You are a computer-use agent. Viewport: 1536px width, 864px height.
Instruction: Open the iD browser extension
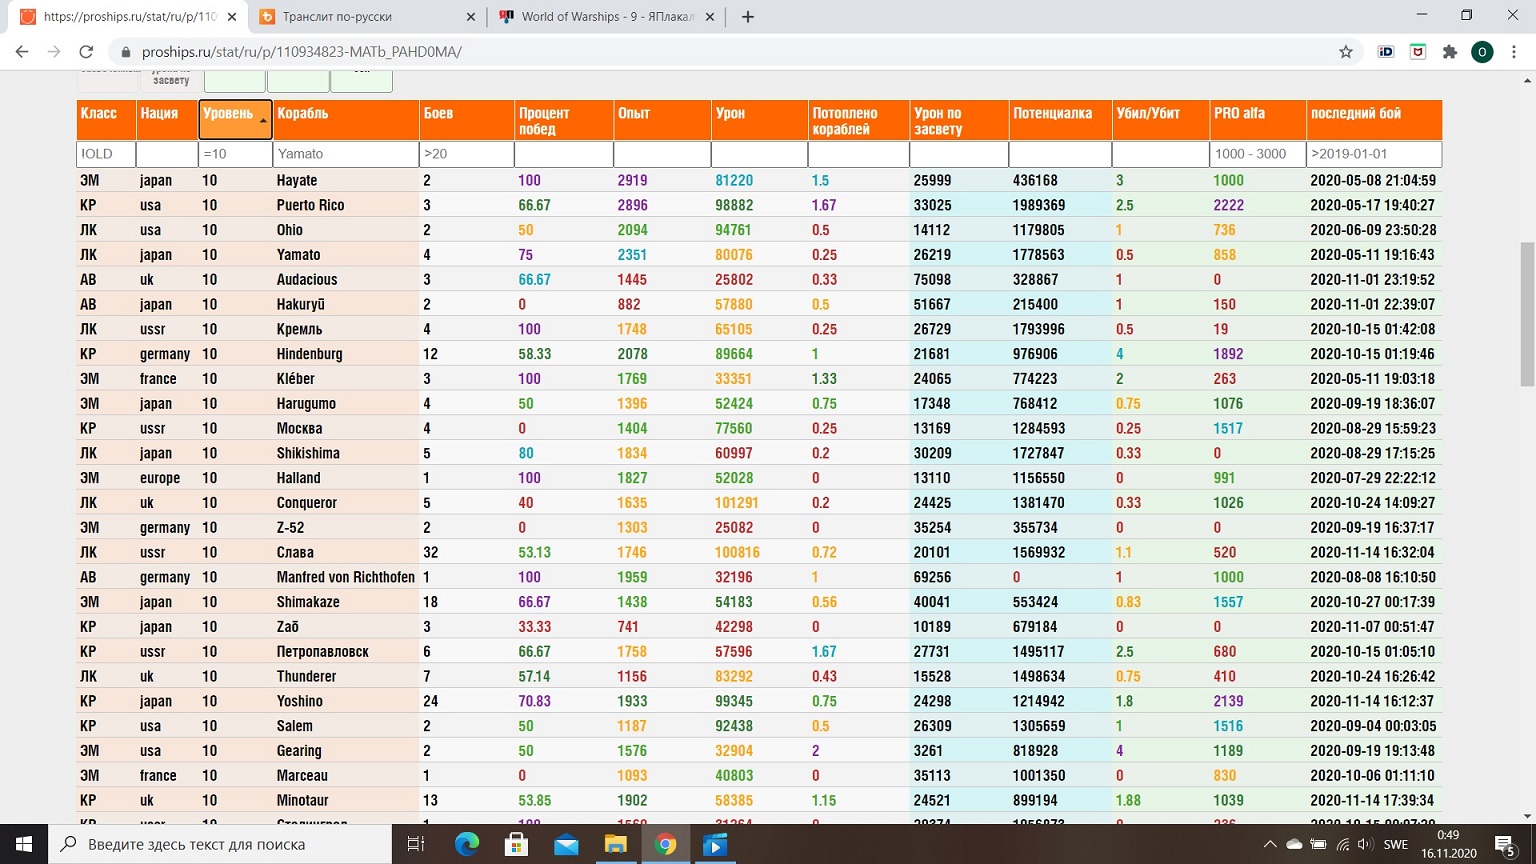pyautogui.click(x=1386, y=52)
